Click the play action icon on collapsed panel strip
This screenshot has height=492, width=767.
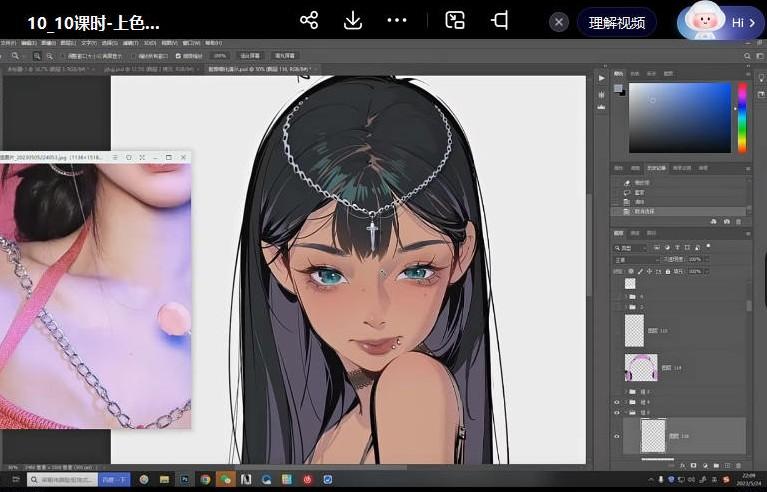[x=601, y=78]
